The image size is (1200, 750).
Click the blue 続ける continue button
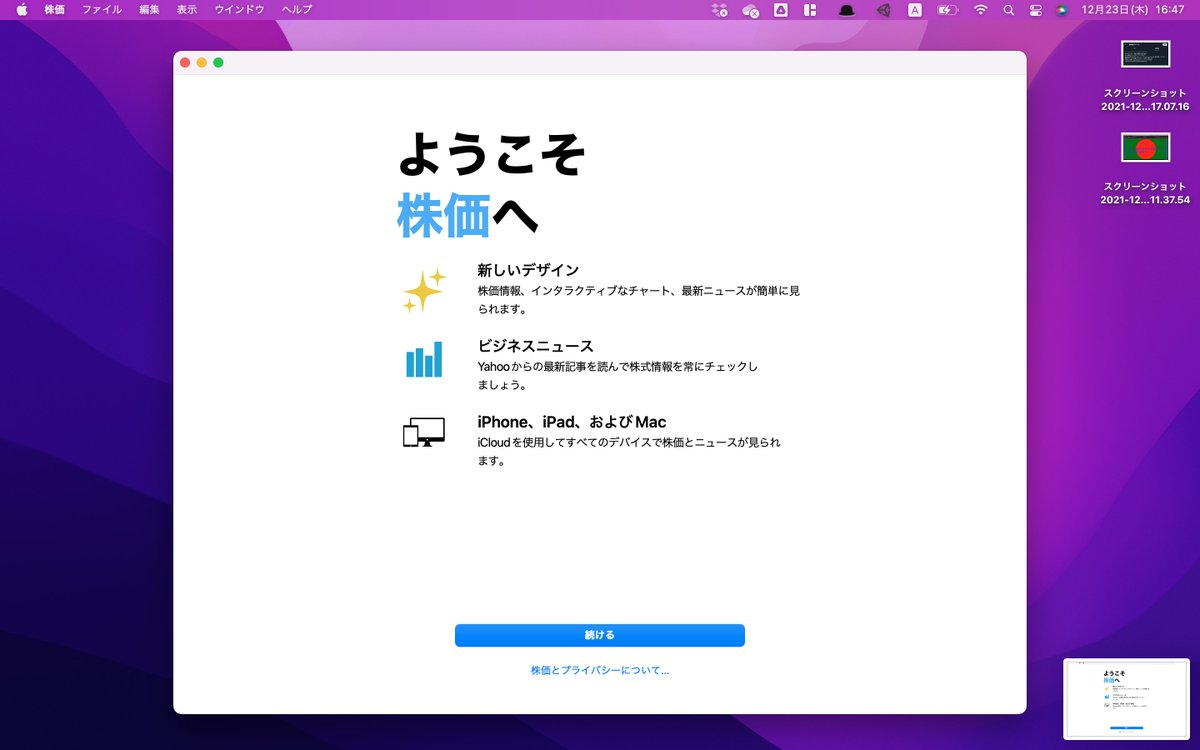[600, 635]
